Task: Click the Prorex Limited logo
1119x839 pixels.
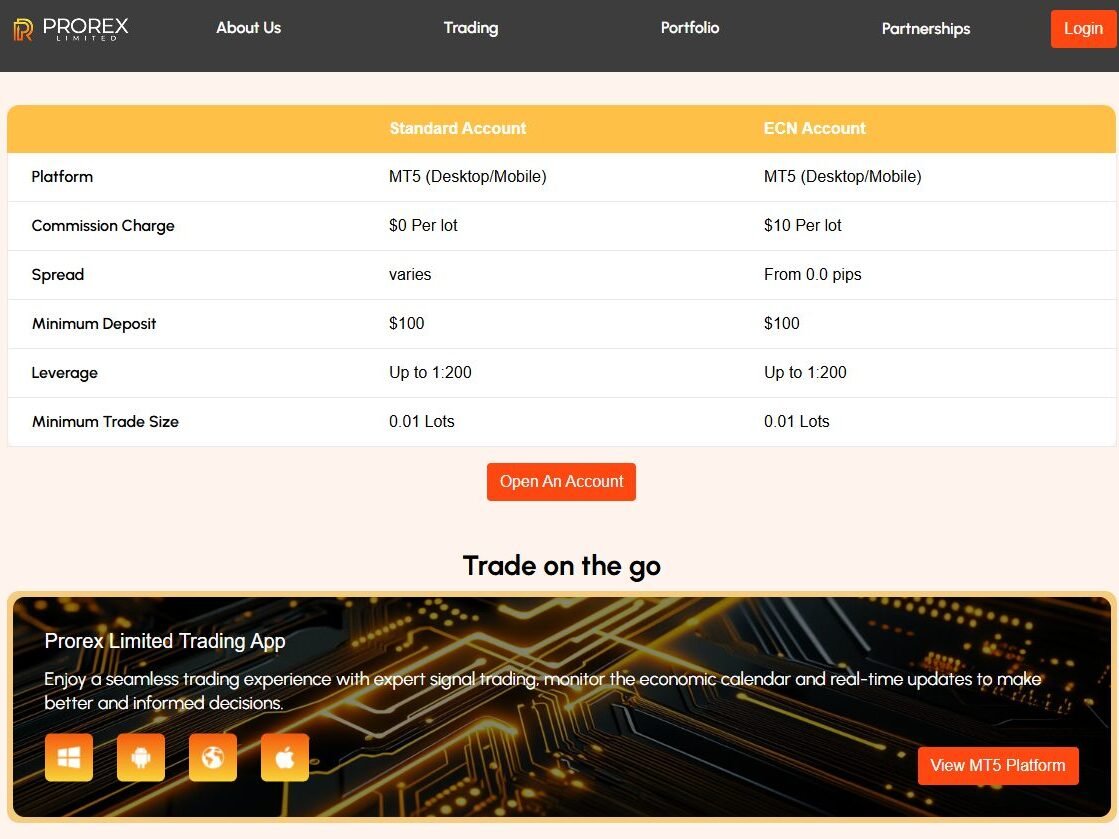Action: point(71,29)
